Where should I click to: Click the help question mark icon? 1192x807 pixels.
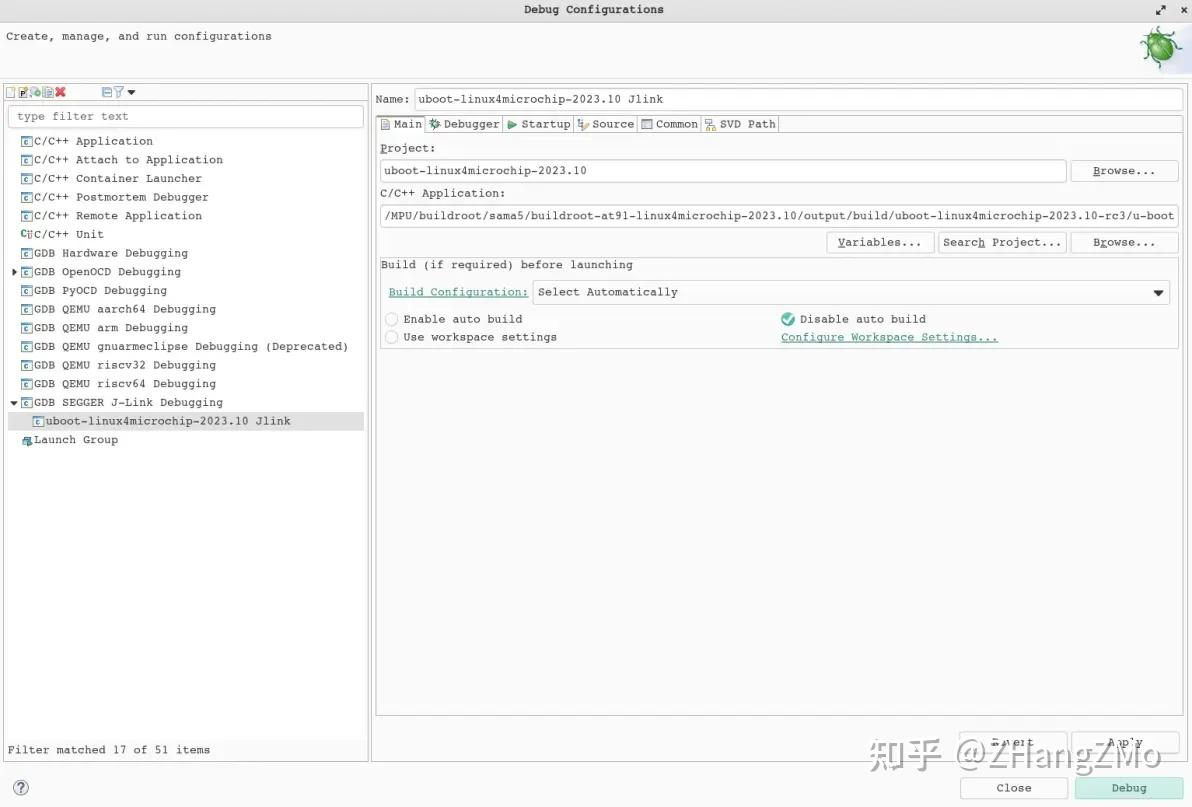[21, 787]
